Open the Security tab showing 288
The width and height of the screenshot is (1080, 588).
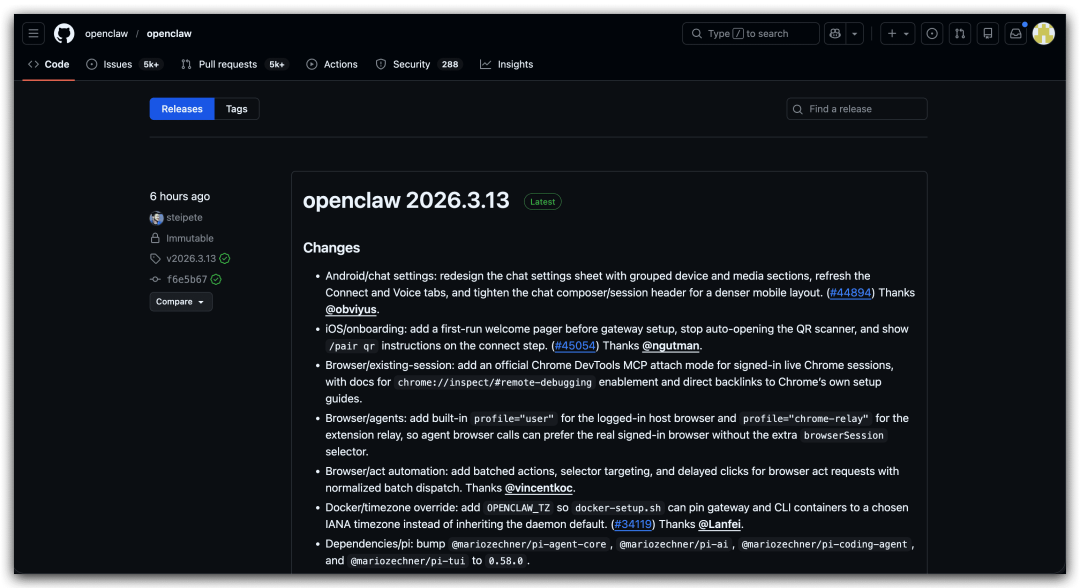coord(411,64)
